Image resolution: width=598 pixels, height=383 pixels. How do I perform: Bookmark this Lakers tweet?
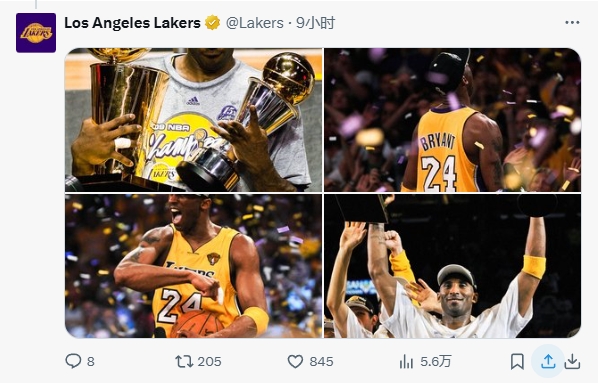point(517,361)
